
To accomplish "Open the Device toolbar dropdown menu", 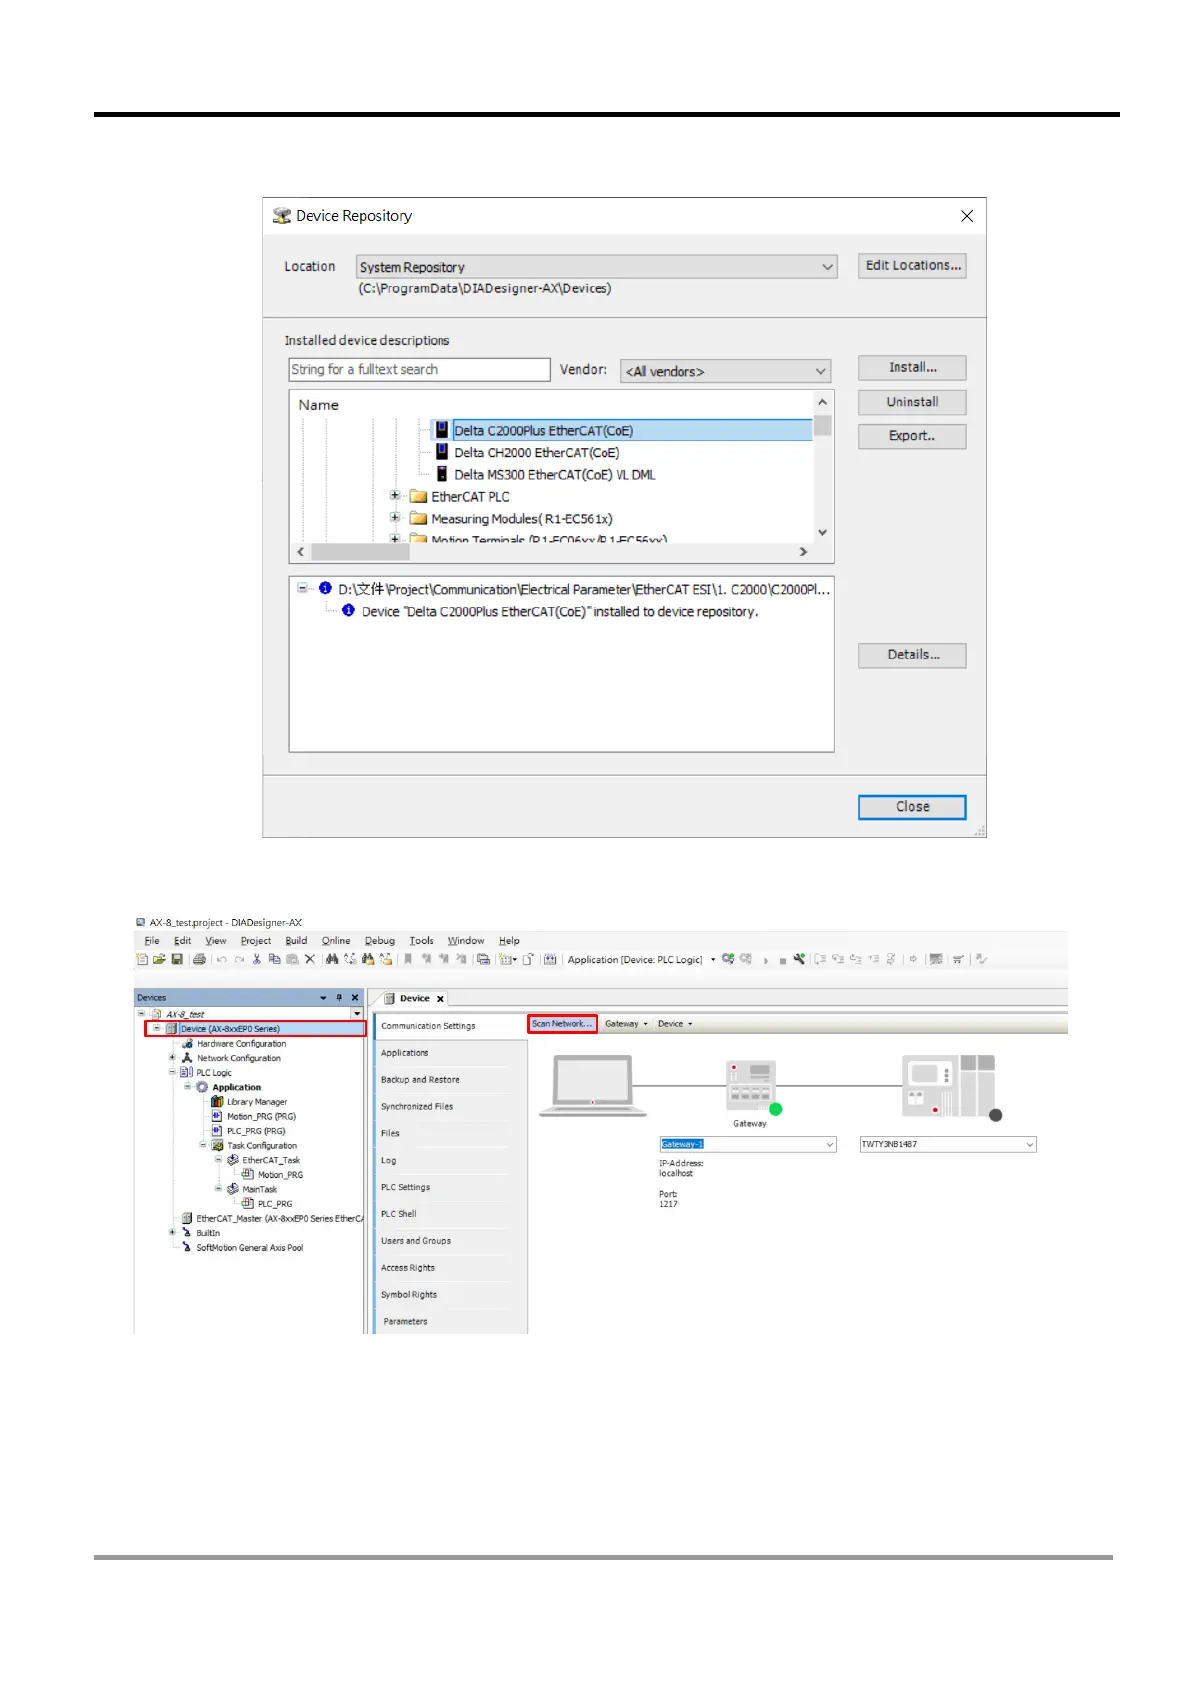I will 675,1024.
